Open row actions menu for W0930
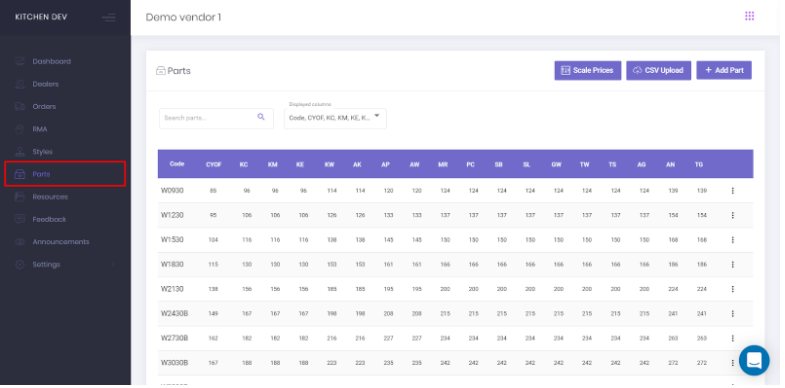785x388 pixels. (x=732, y=191)
